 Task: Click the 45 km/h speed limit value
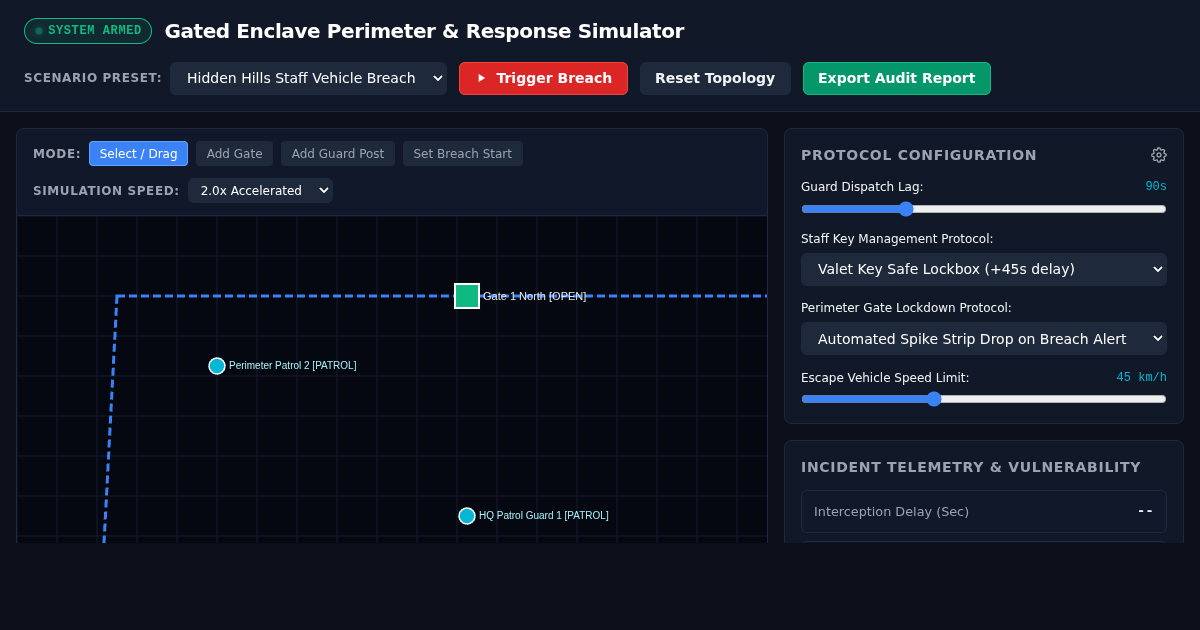point(1142,378)
